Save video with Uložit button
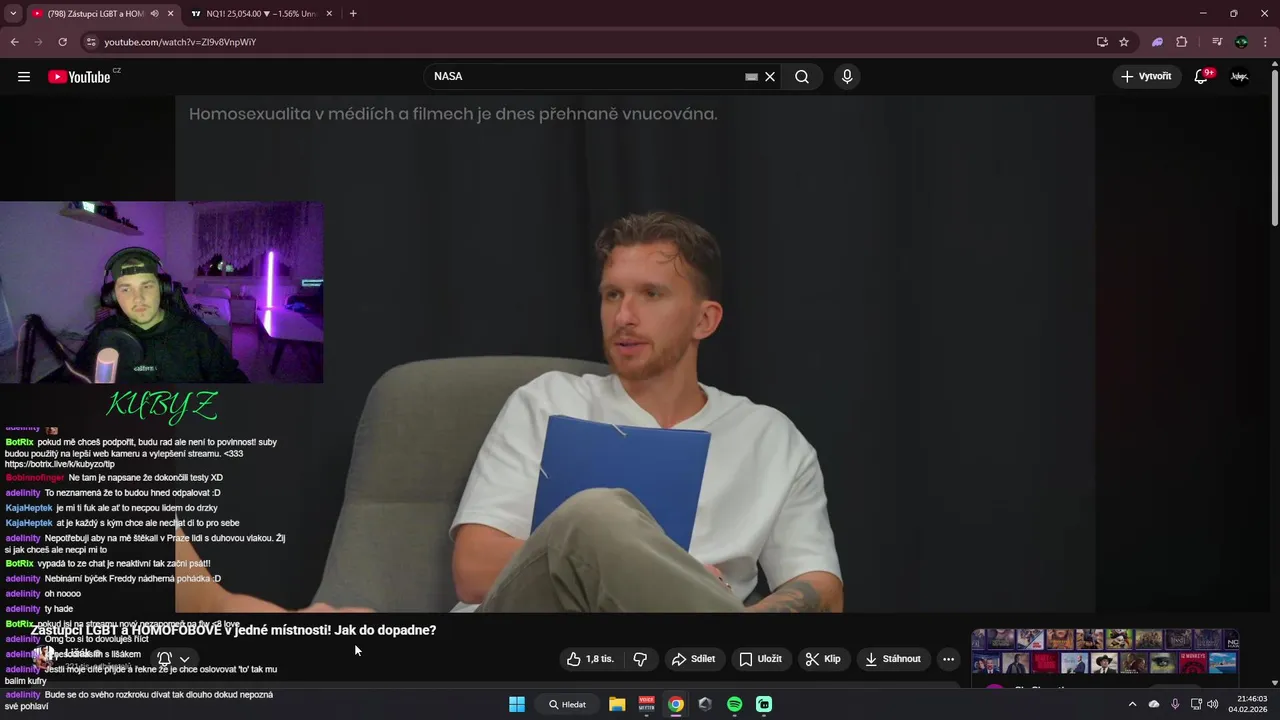The image size is (1280, 720). tap(760, 659)
